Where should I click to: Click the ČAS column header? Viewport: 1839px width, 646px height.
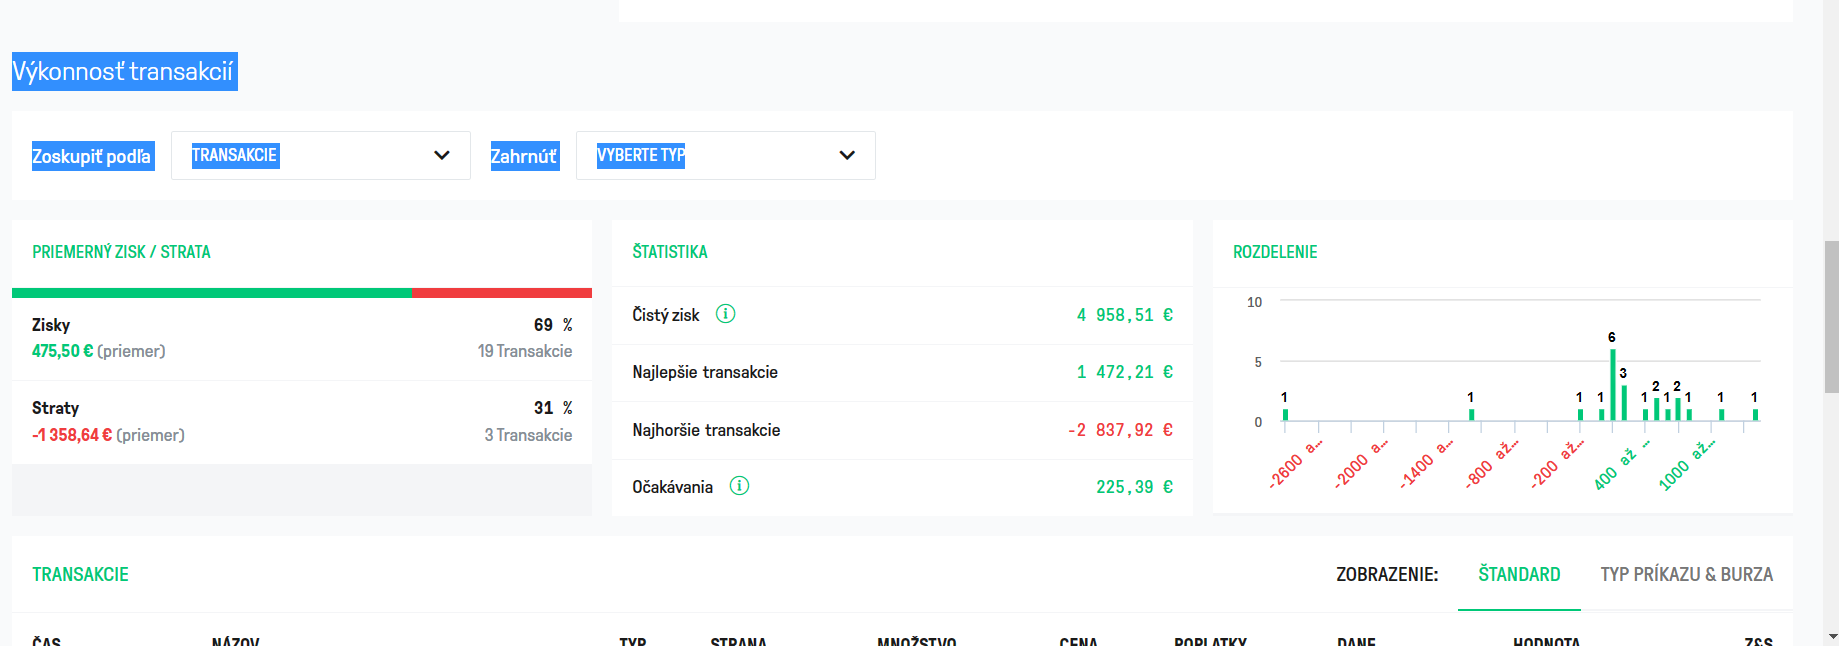(46, 641)
